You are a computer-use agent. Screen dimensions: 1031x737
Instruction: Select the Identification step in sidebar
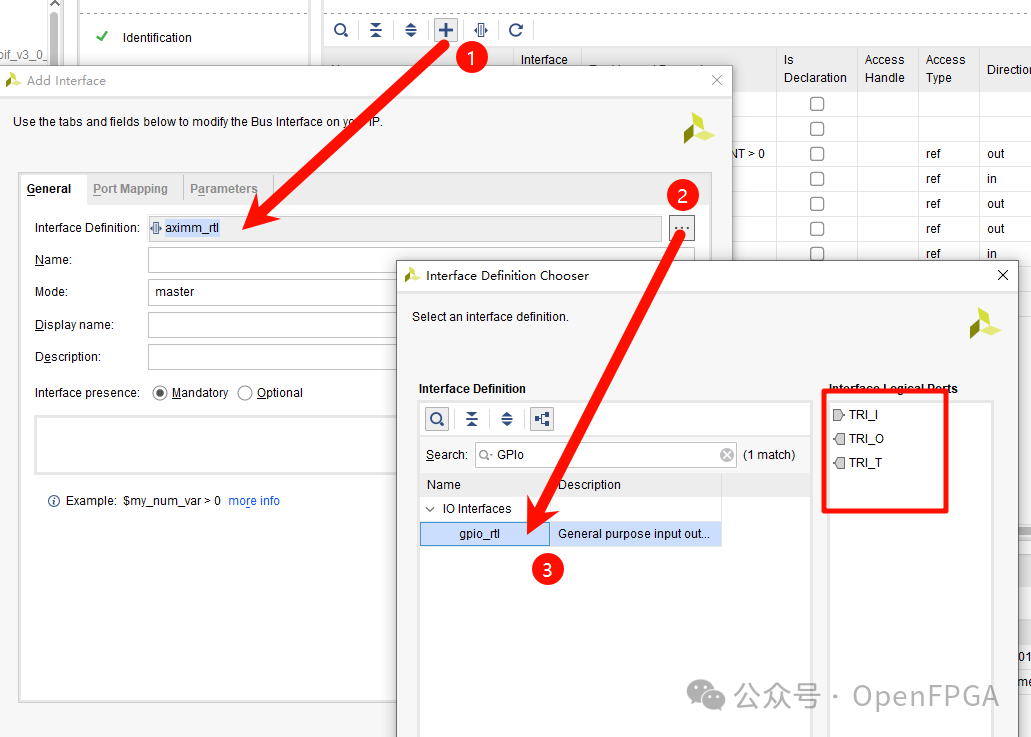157,38
